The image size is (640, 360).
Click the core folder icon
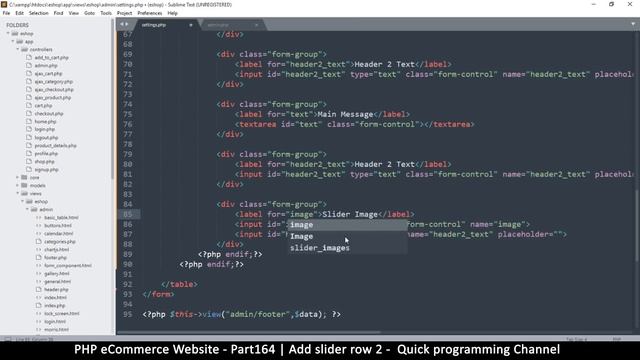tap(24, 178)
